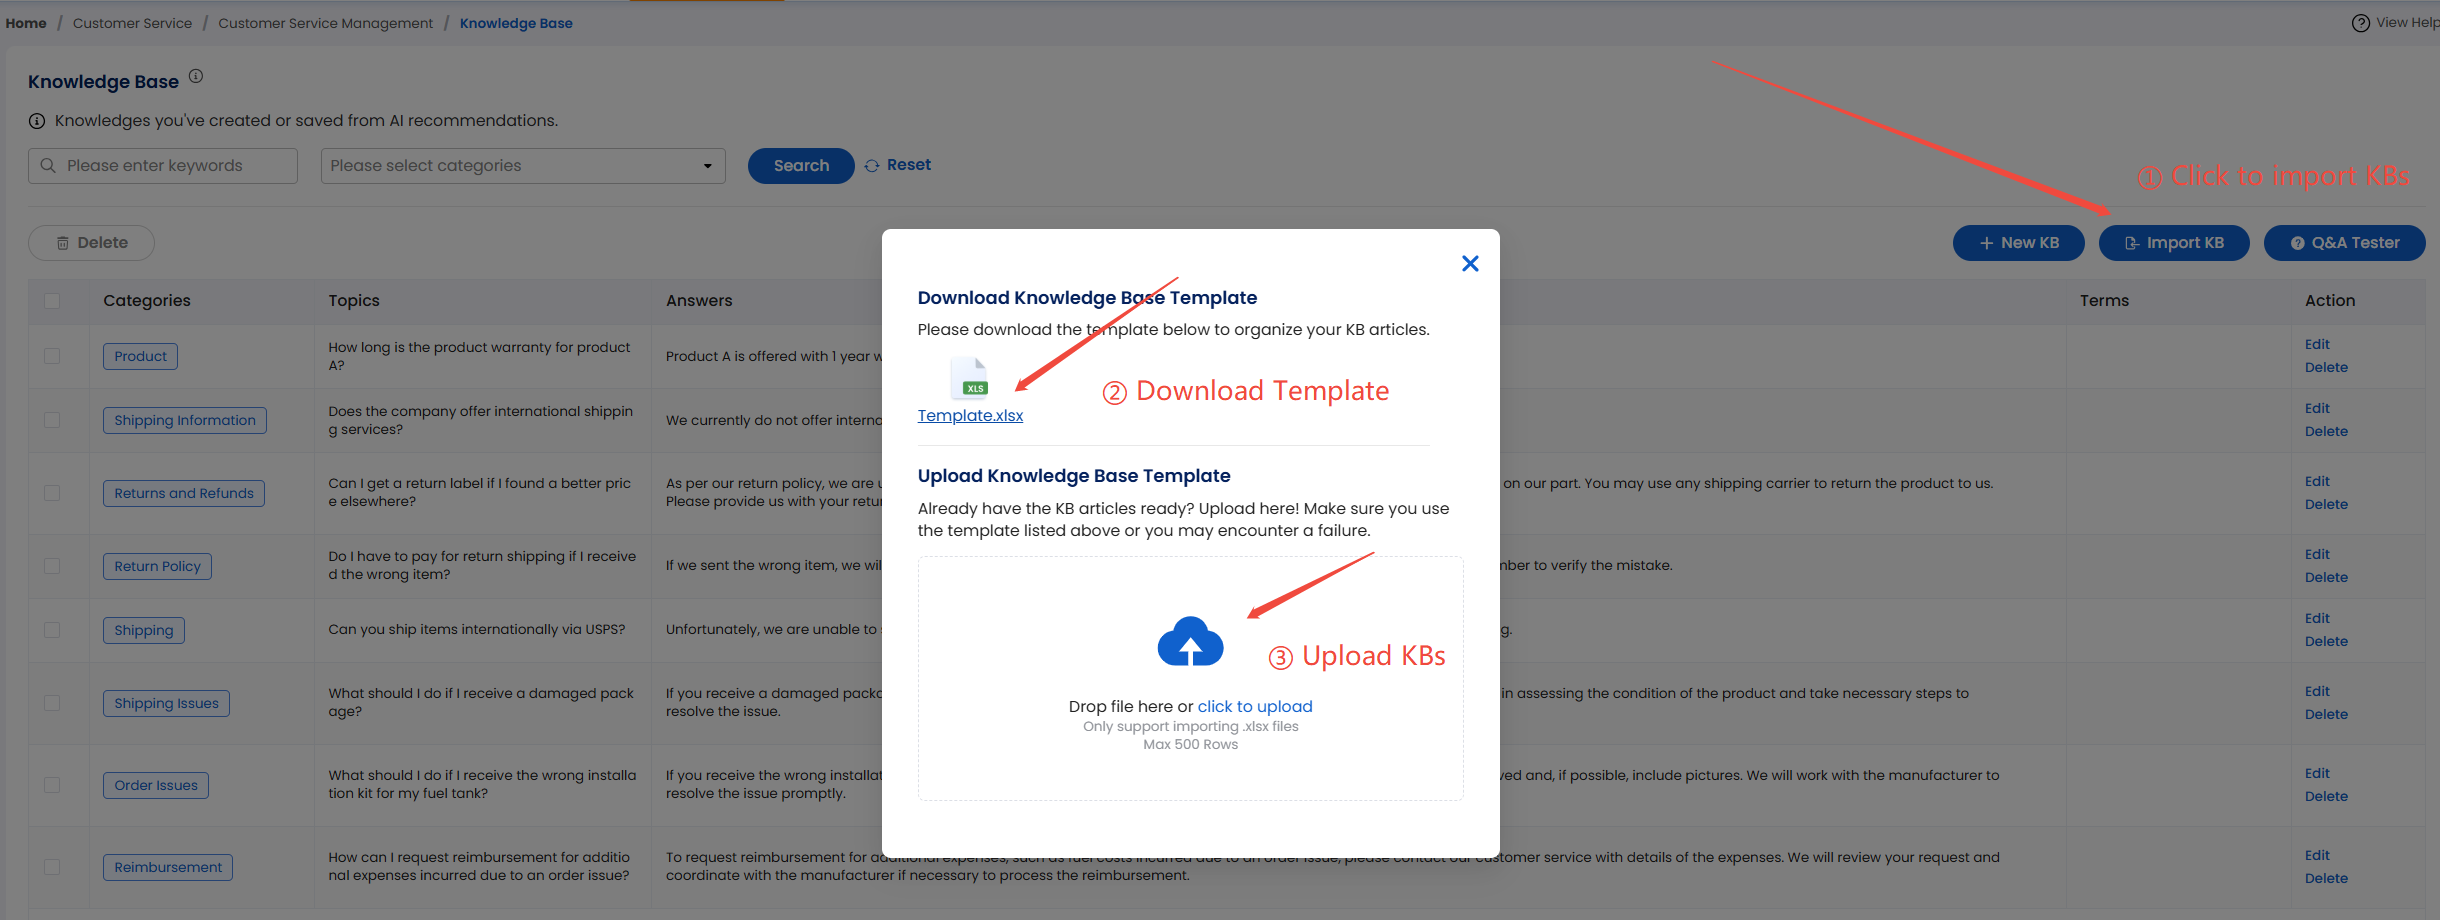Launch the Q&A Tester
Screen dimensions: 2440x920
tap(2345, 243)
